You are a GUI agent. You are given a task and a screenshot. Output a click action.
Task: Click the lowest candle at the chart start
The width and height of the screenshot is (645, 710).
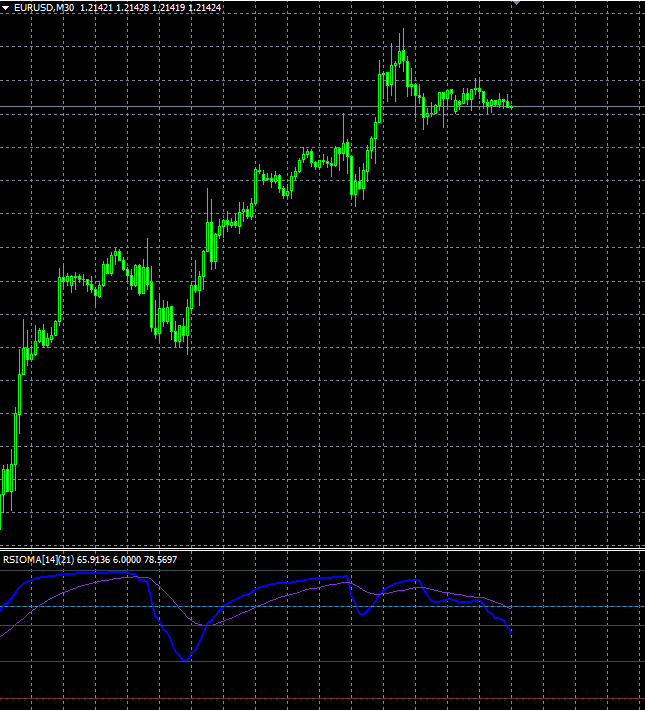1,515
